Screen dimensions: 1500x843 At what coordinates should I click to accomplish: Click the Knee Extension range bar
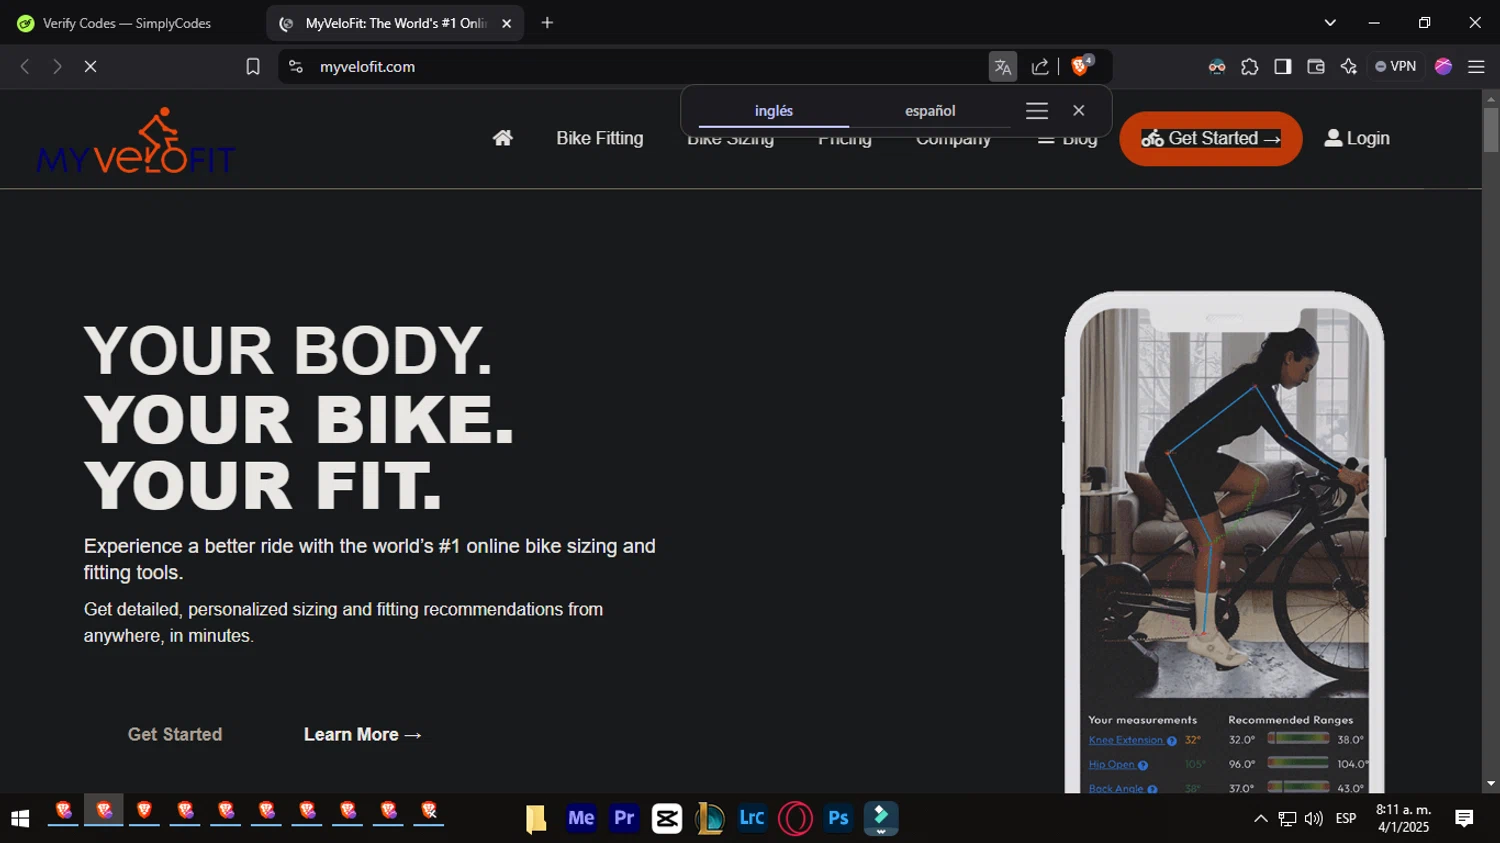(x=1298, y=739)
